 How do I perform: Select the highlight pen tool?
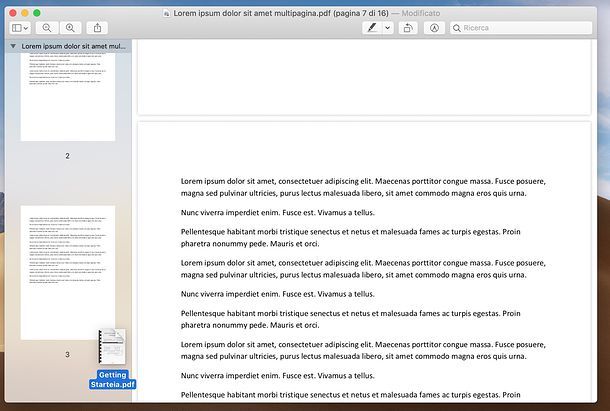pos(372,28)
